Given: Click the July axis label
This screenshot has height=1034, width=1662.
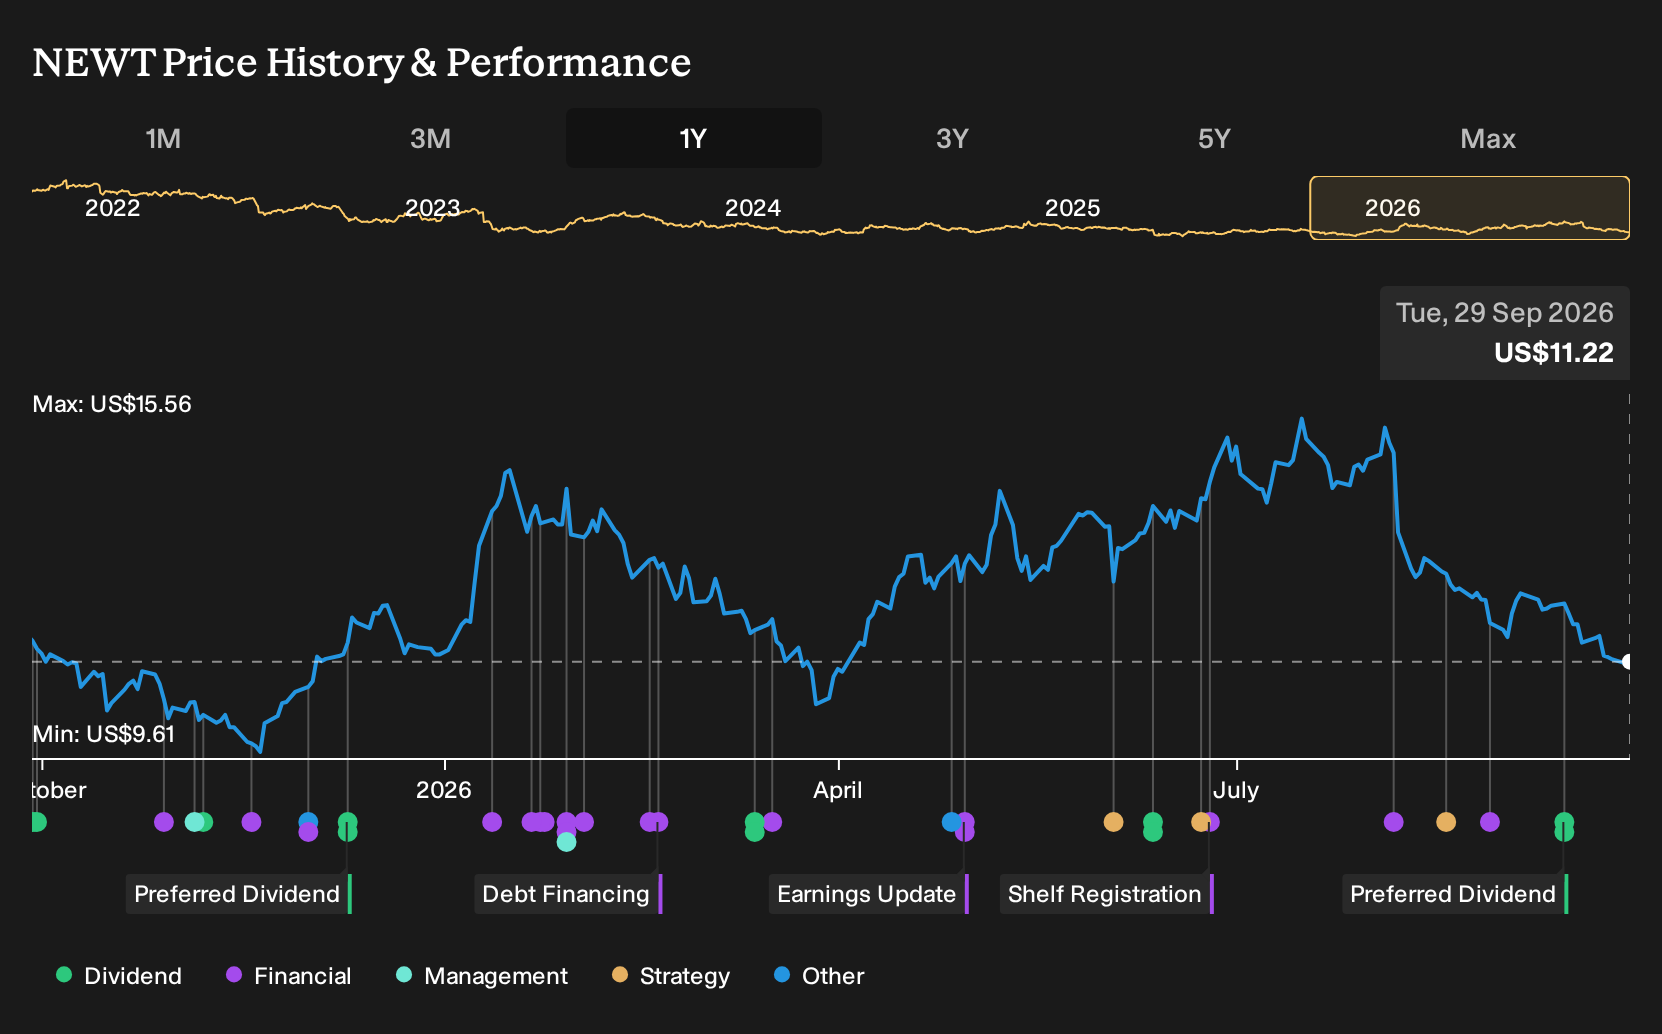Looking at the screenshot, I should point(1236,790).
